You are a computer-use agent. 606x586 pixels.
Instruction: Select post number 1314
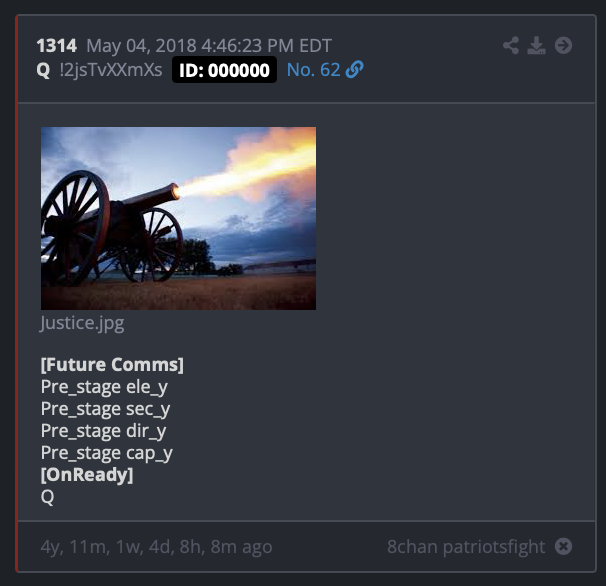pyautogui.click(x=56, y=46)
